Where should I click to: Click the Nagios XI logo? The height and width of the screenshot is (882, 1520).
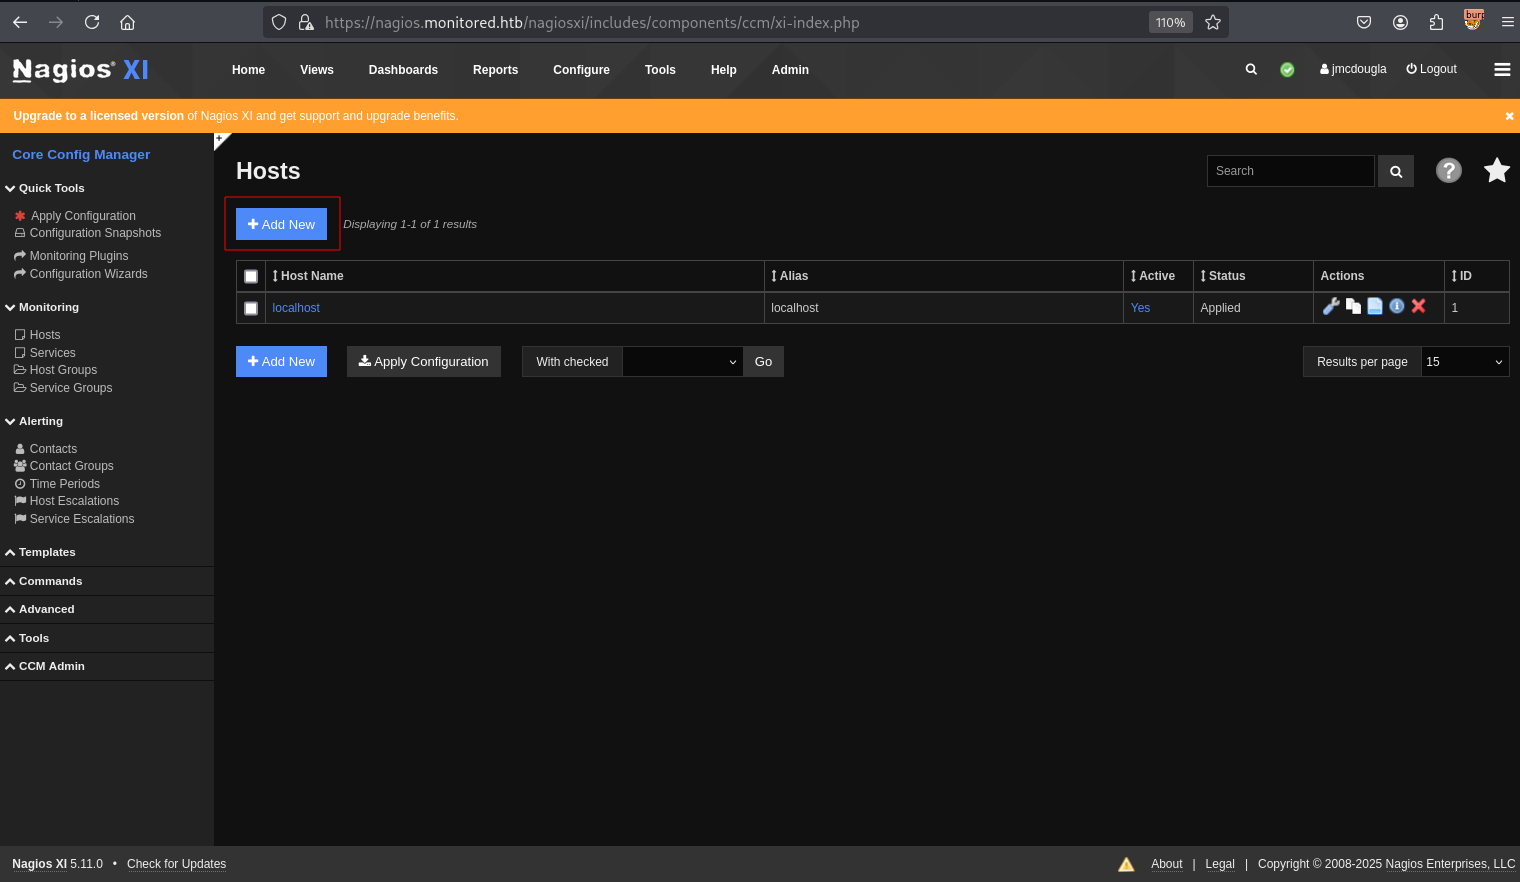point(80,69)
